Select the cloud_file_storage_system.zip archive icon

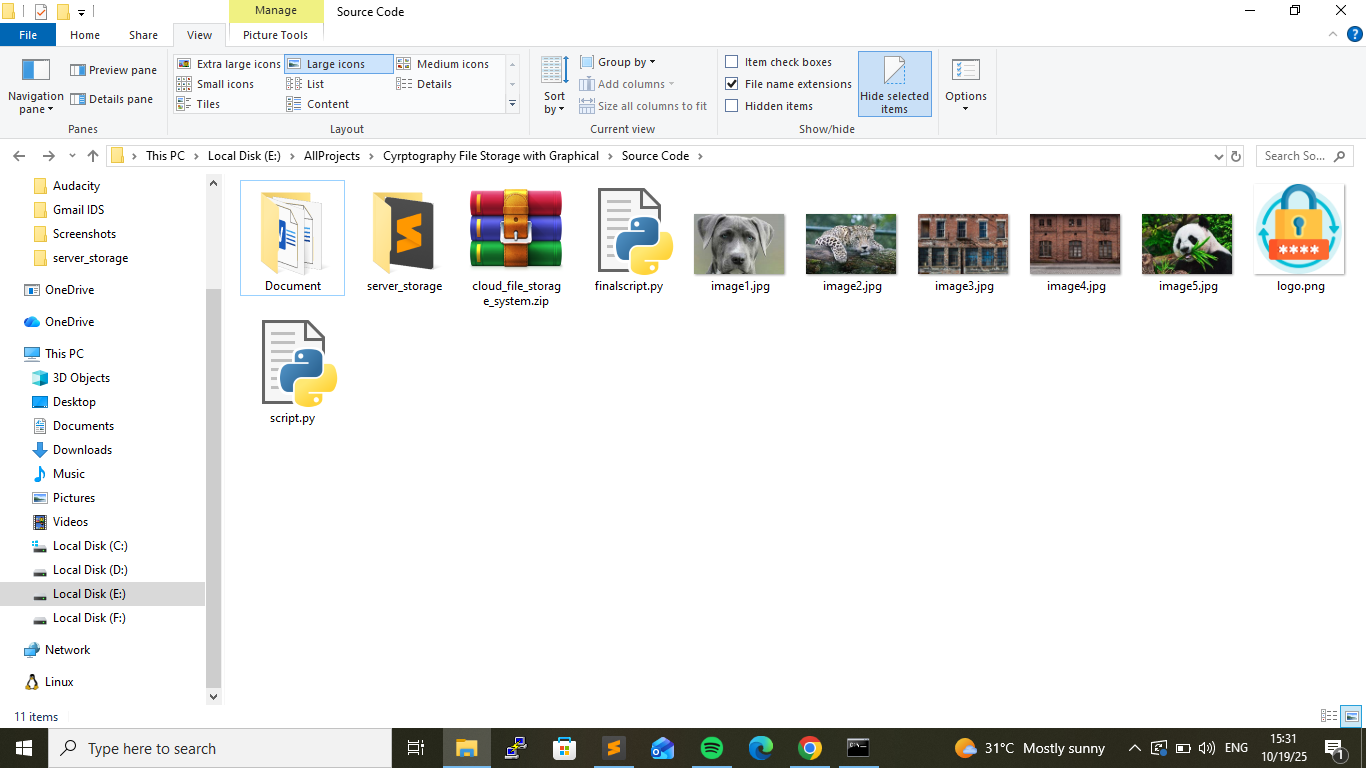point(516,230)
